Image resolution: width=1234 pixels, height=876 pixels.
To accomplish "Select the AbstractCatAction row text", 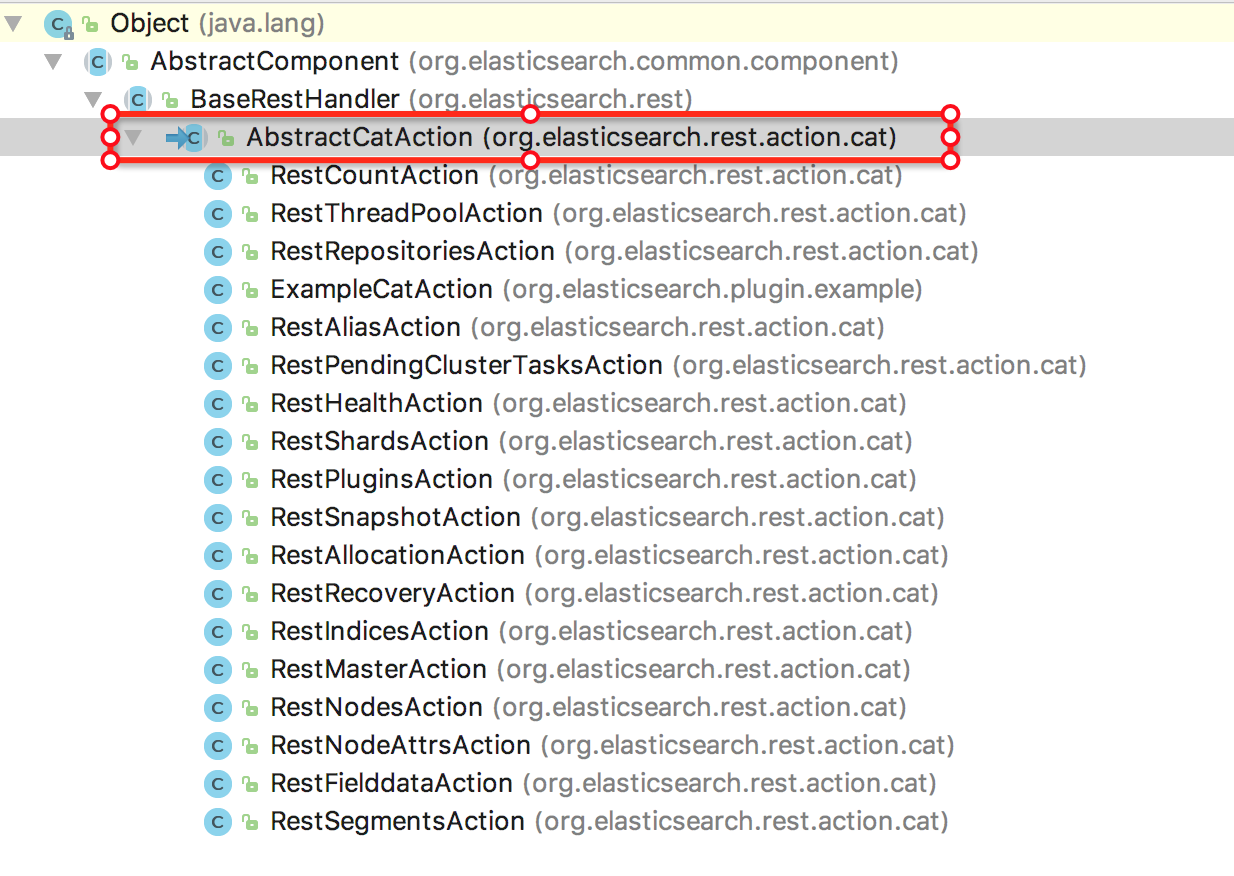I will 571,137.
